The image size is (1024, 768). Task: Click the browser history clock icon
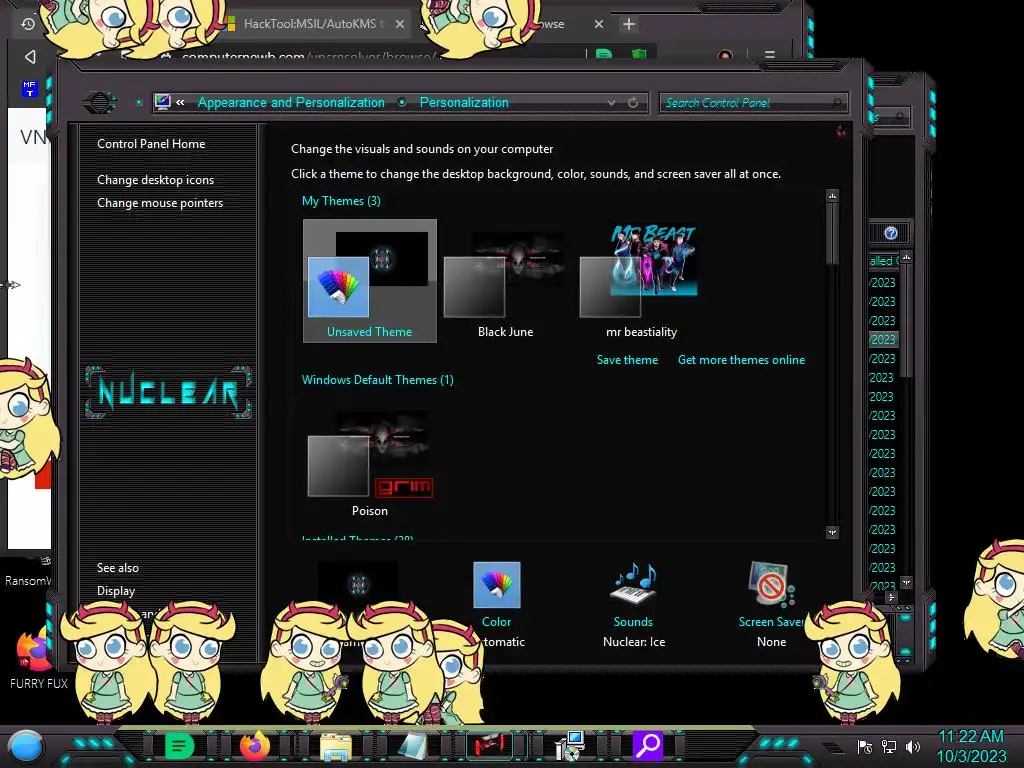pos(27,24)
